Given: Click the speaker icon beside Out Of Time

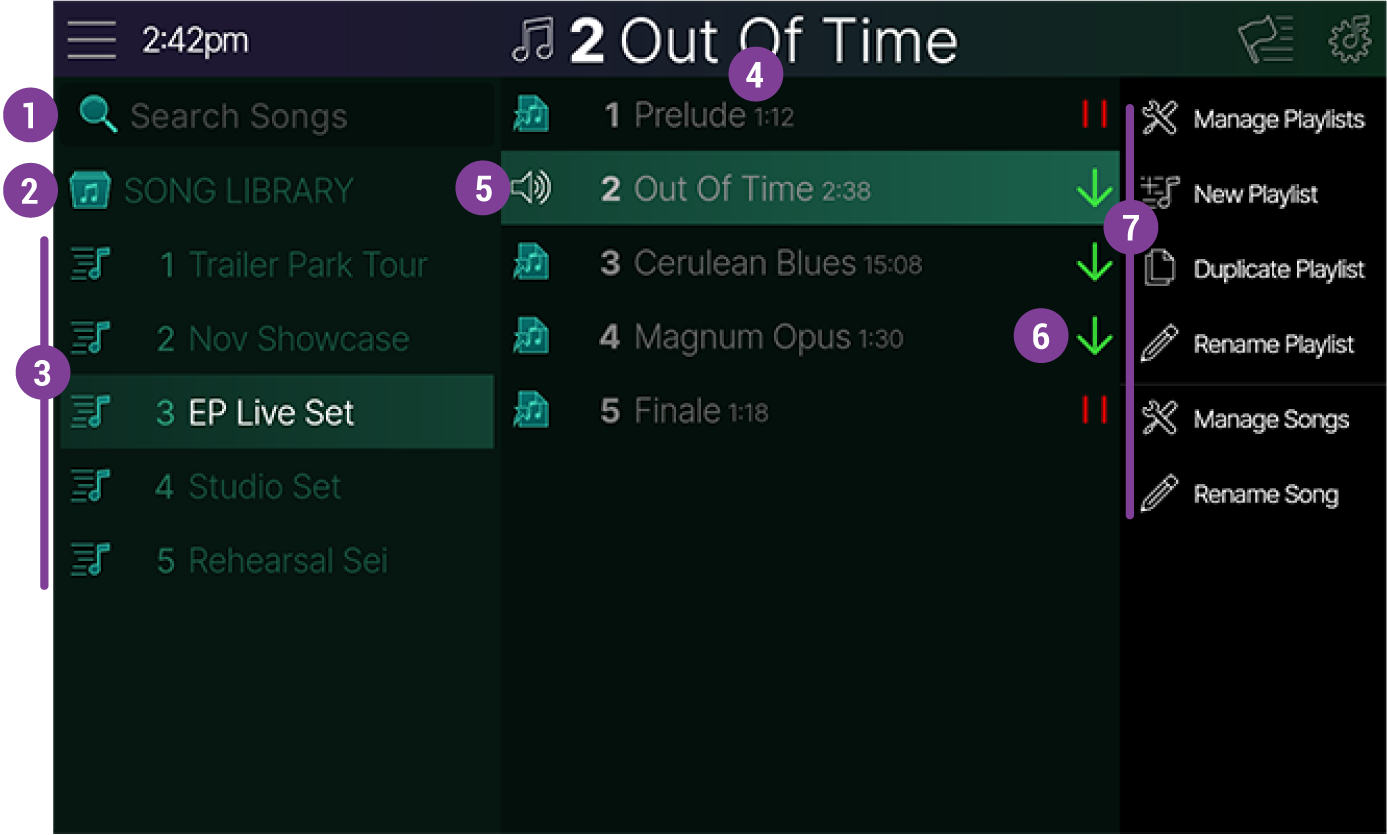Looking at the screenshot, I should tap(530, 188).
